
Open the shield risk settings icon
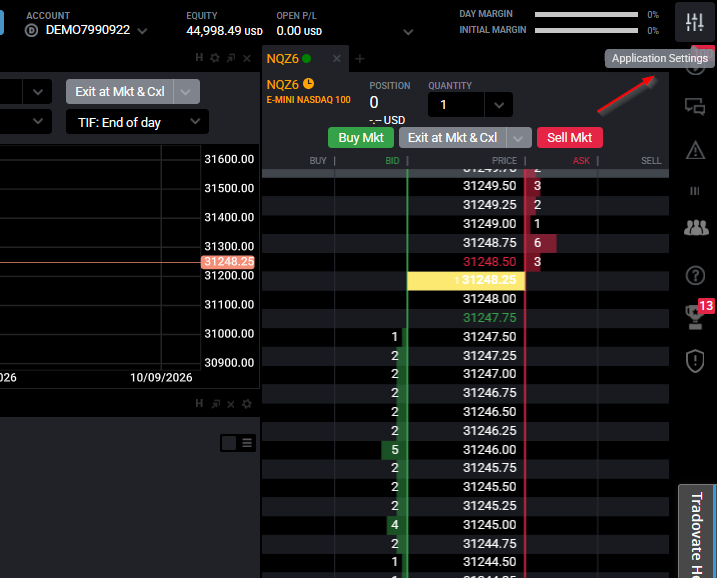[695, 361]
